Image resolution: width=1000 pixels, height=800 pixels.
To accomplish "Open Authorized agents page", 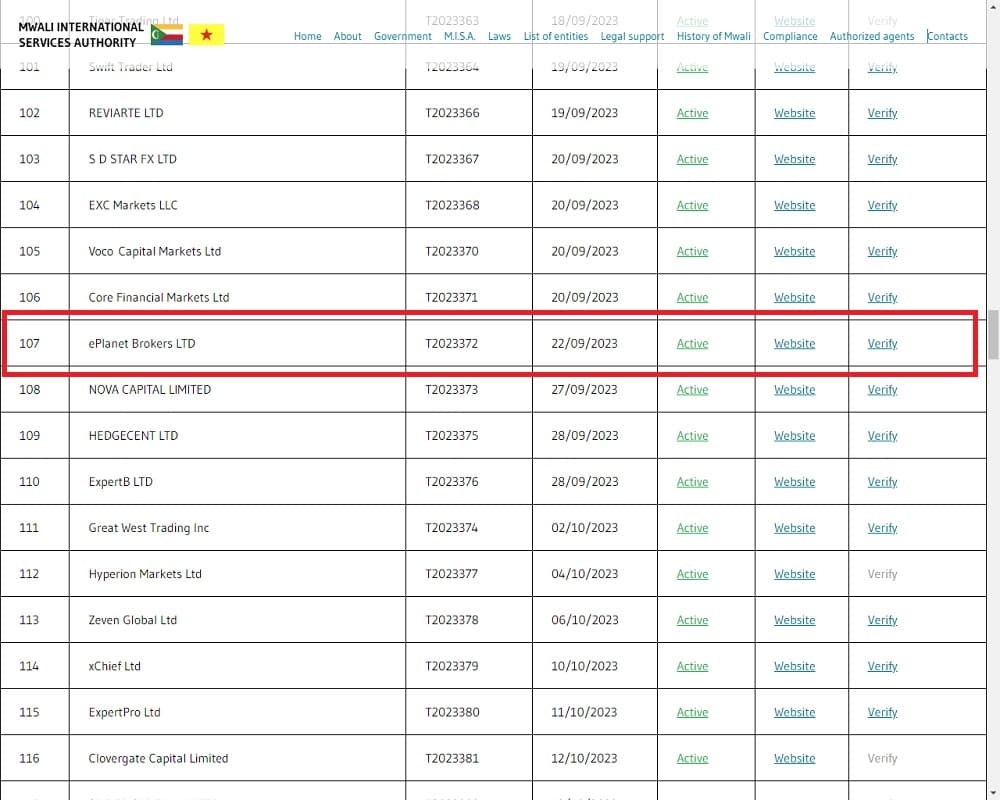I will point(872,36).
